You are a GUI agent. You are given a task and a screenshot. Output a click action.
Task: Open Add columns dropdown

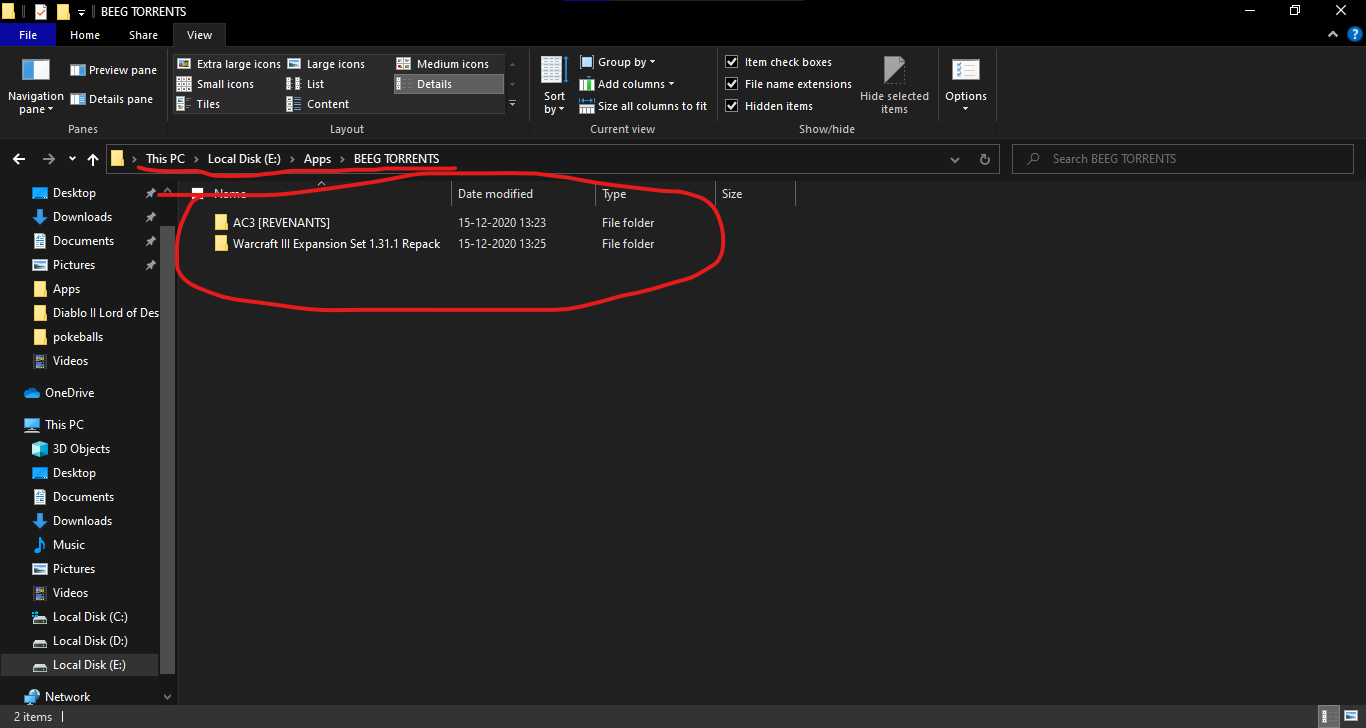[627, 84]
